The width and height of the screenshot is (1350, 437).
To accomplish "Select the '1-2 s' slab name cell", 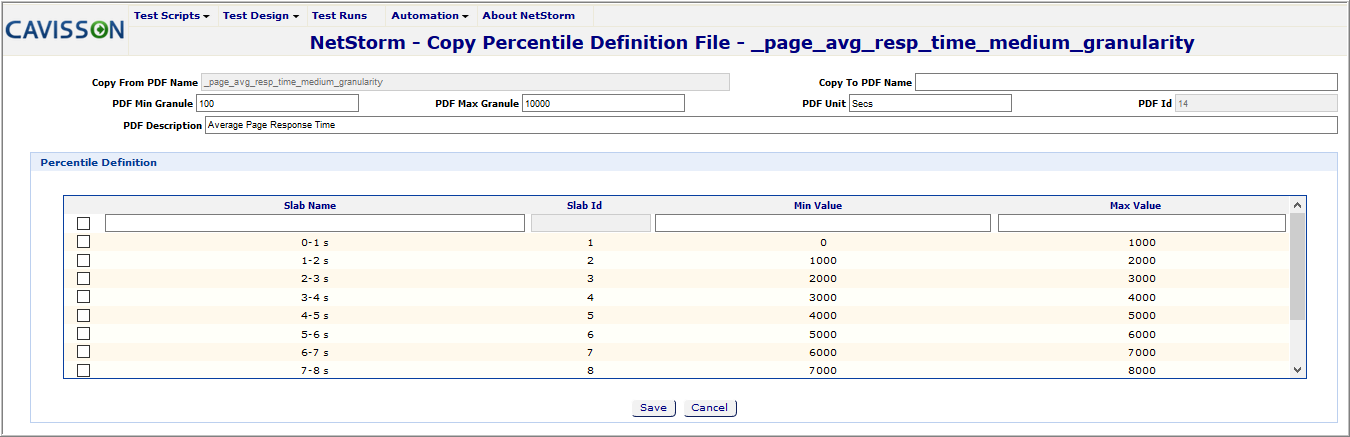I will click(x=315, y=260).
